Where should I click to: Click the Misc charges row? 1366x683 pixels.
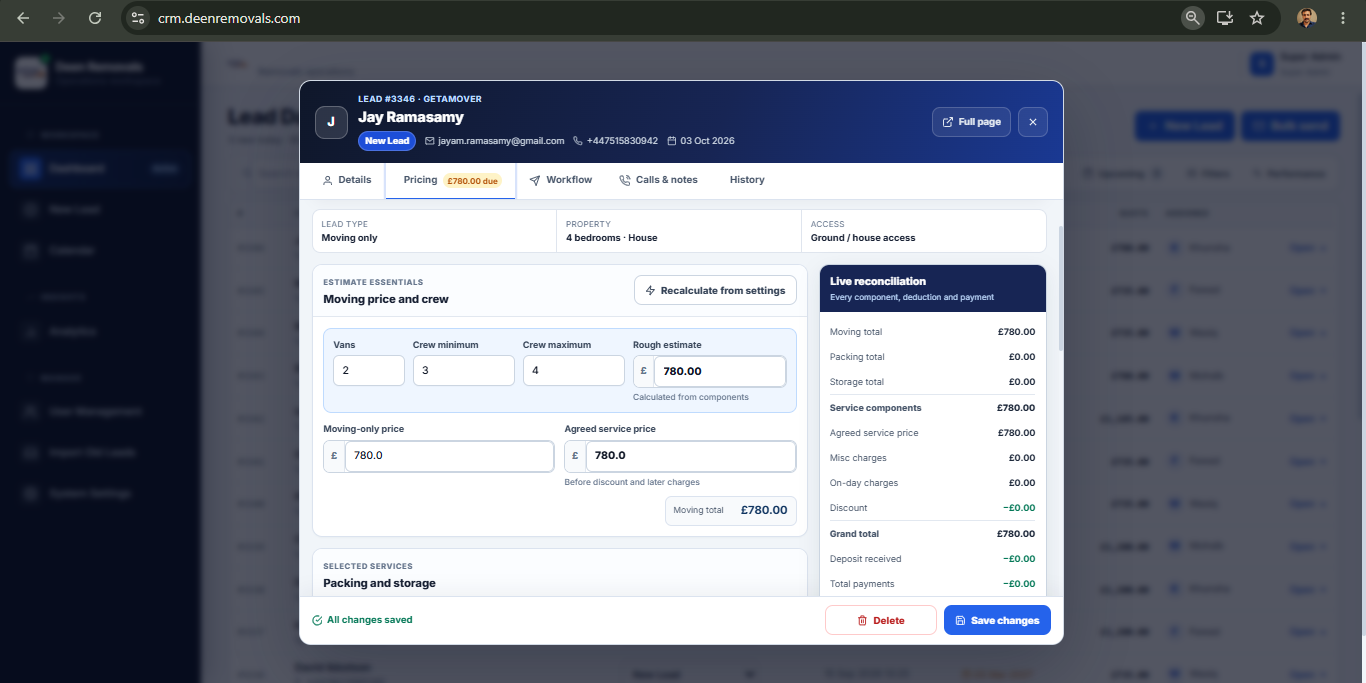coord(933,458)
